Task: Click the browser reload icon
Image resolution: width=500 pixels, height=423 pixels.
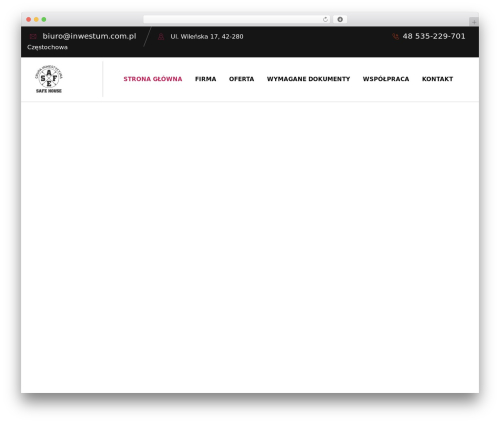Action: [x=325, y=19]
